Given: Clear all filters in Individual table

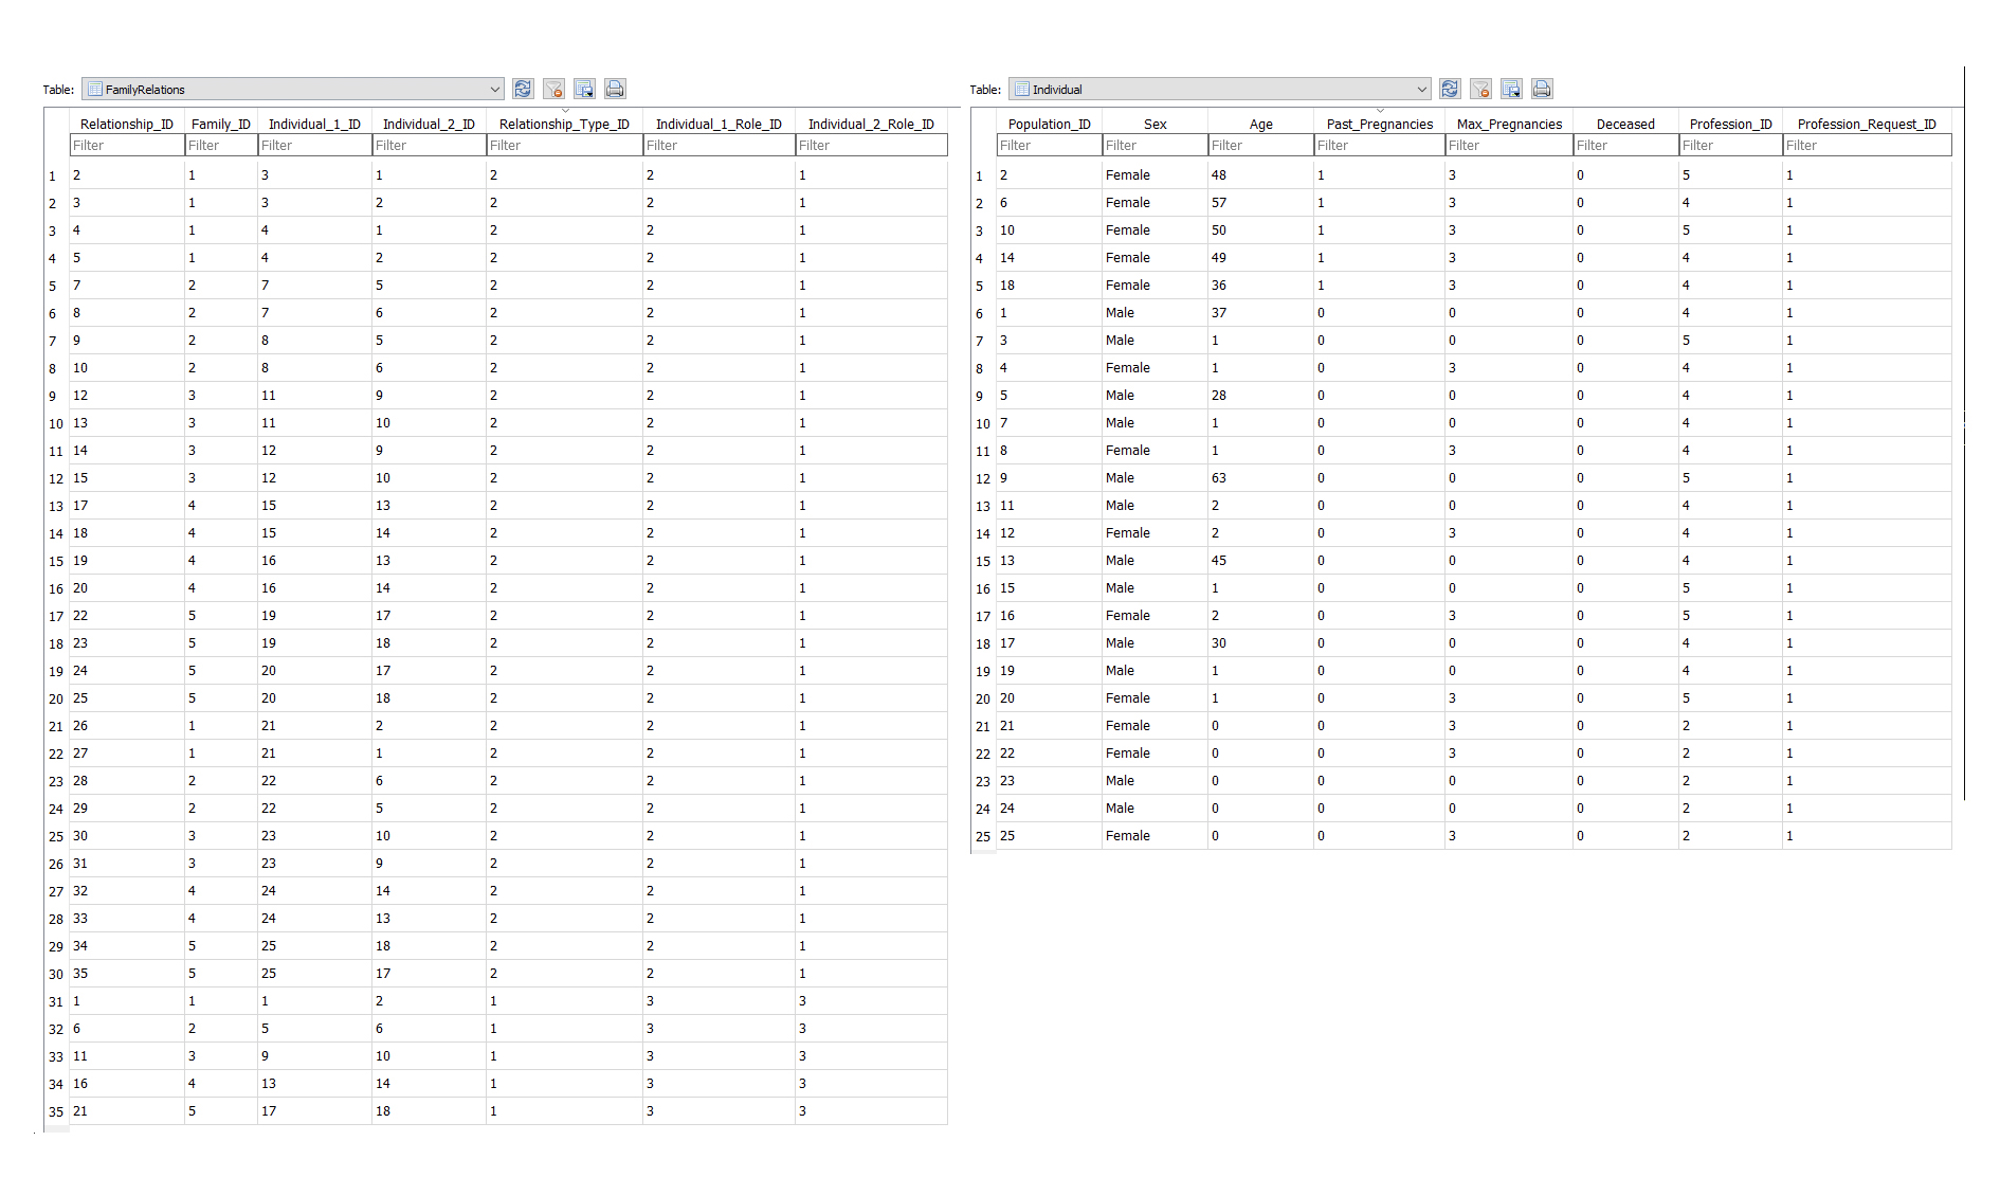Looking at the screenshot, I should [x=1481, y=89].
